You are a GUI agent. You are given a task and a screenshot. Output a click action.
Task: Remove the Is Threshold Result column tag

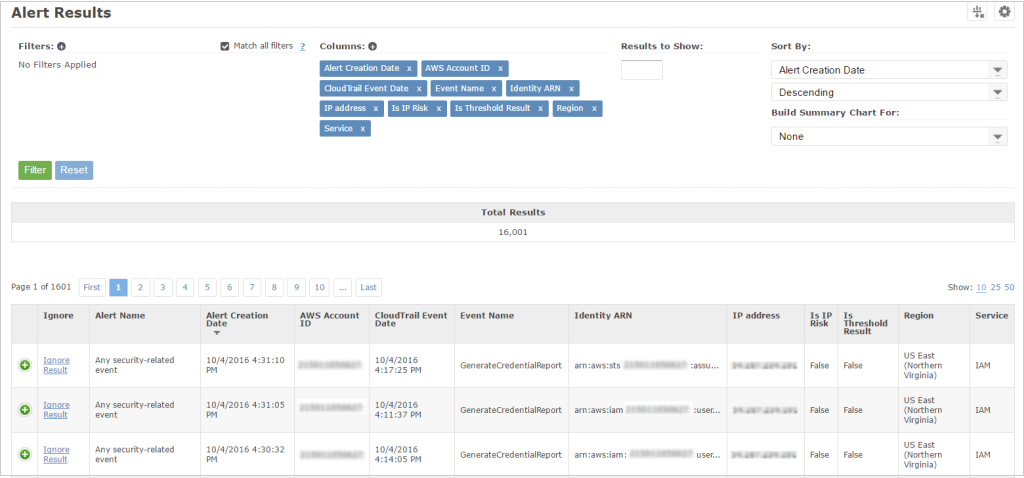coord(540,108)
